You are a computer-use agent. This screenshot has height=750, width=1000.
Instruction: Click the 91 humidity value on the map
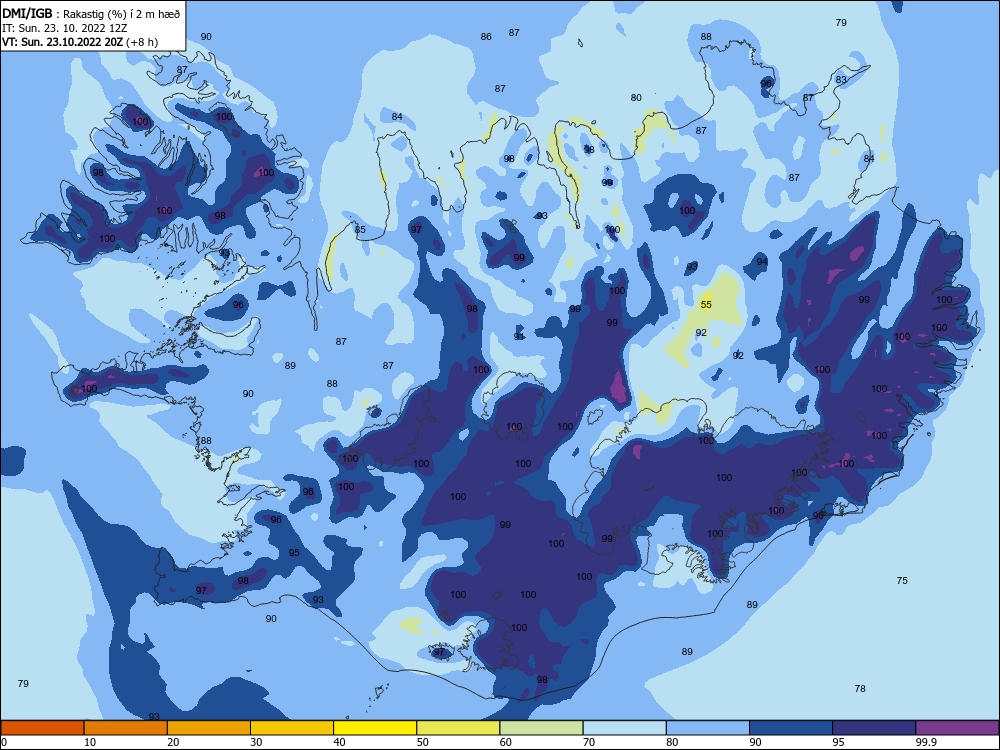click(x=519, y=336)
